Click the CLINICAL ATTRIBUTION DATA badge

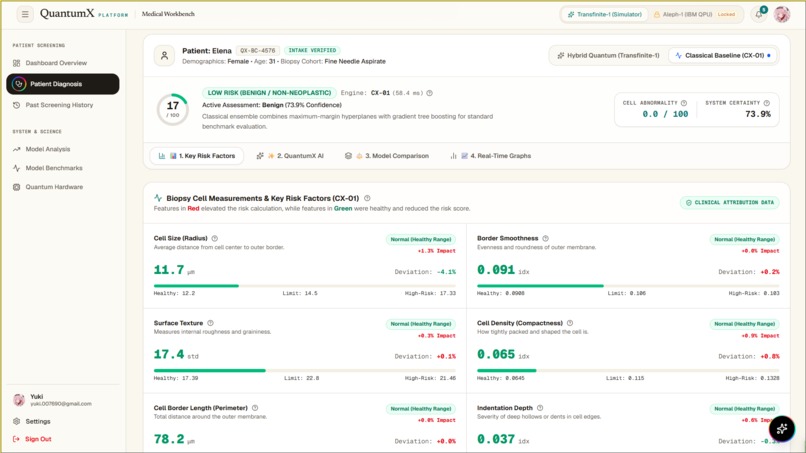point(729,203)
